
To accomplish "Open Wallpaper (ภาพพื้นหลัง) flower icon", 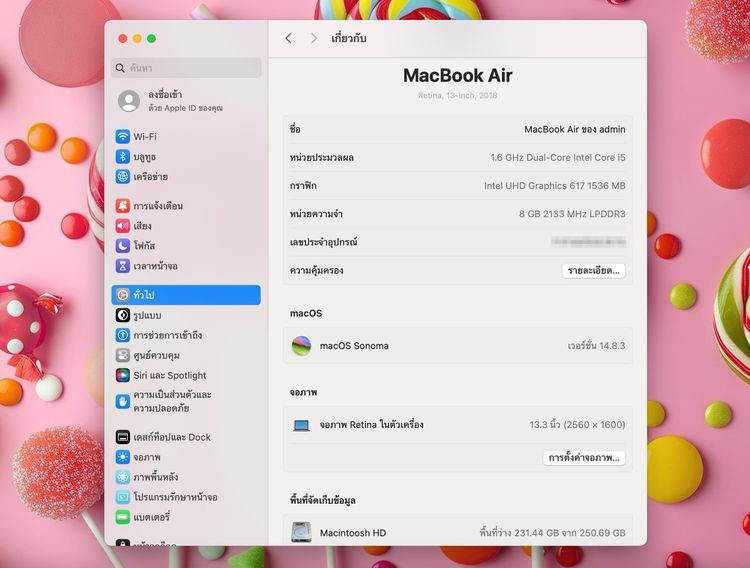I will (123, 477).
